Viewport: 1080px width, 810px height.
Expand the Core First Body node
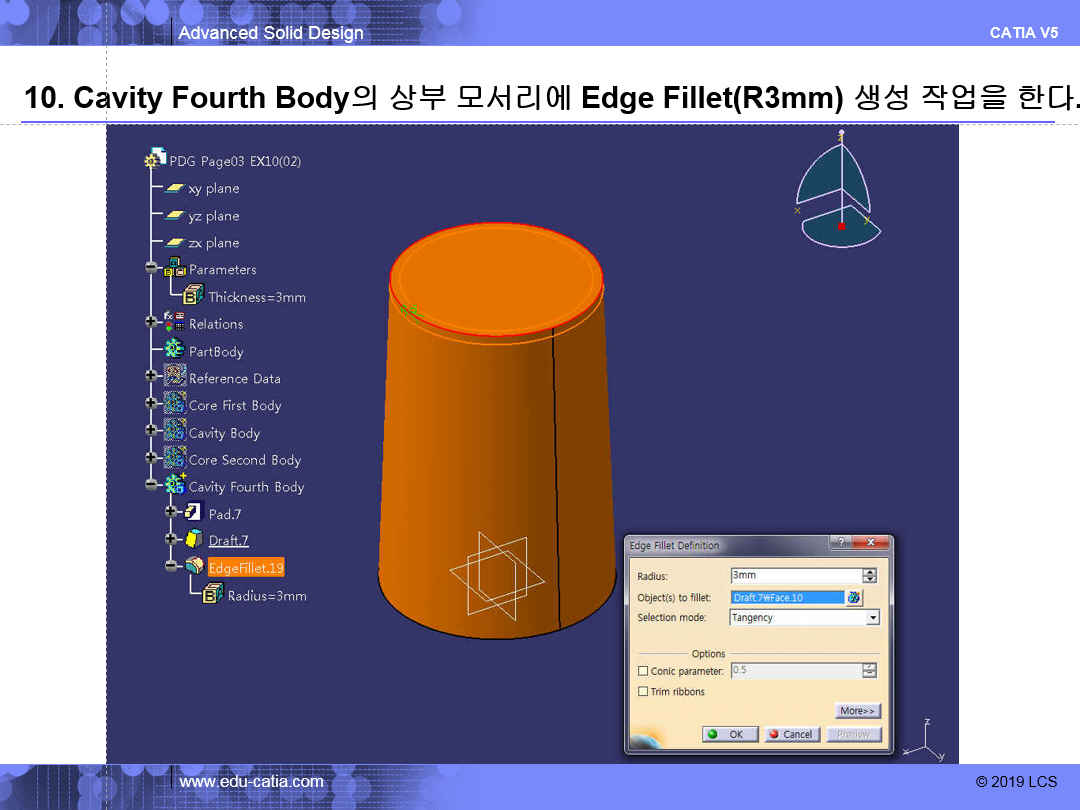pyautogui.click(x=151, y=404)
